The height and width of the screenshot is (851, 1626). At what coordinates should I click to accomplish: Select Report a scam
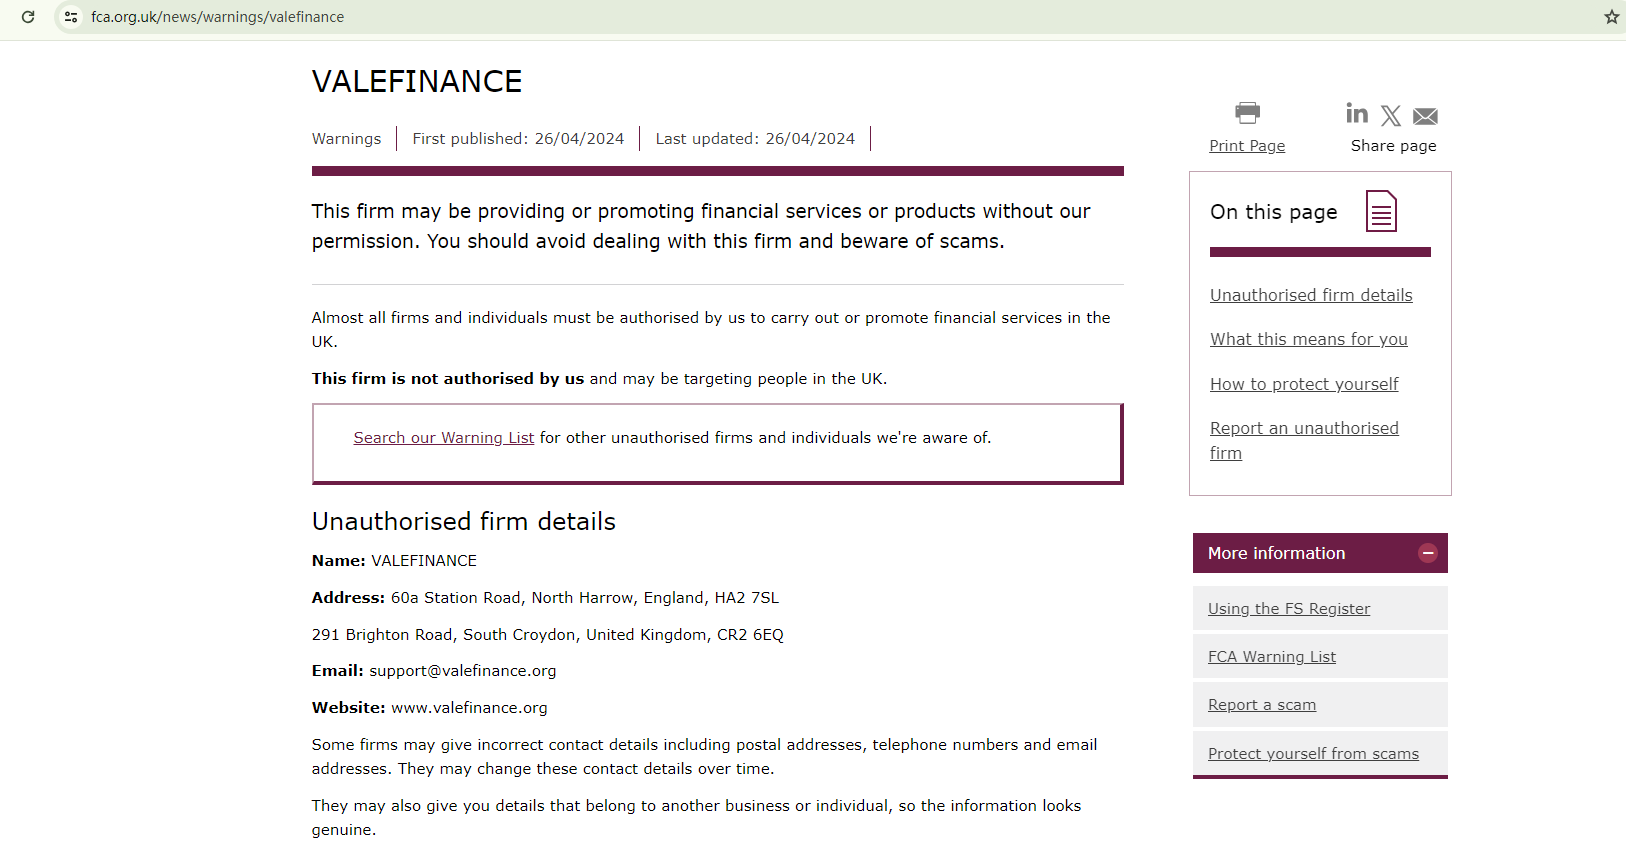tap(1261, 705)
